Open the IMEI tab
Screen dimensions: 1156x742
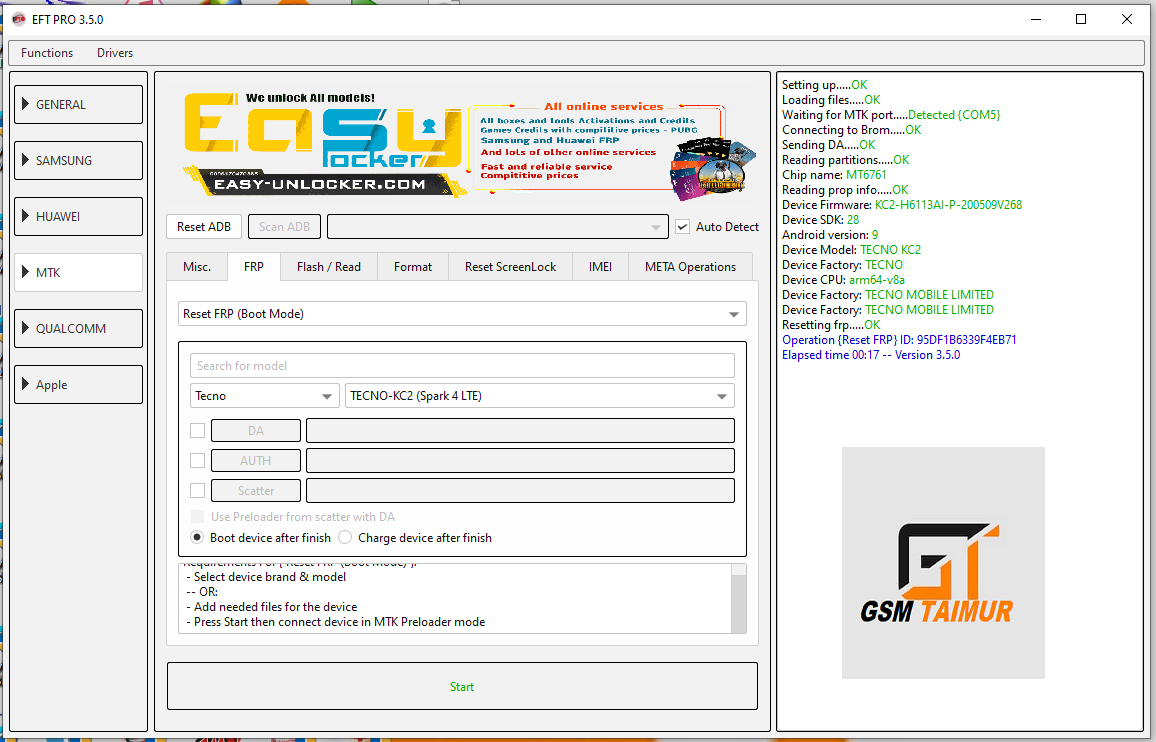point(600,267)
